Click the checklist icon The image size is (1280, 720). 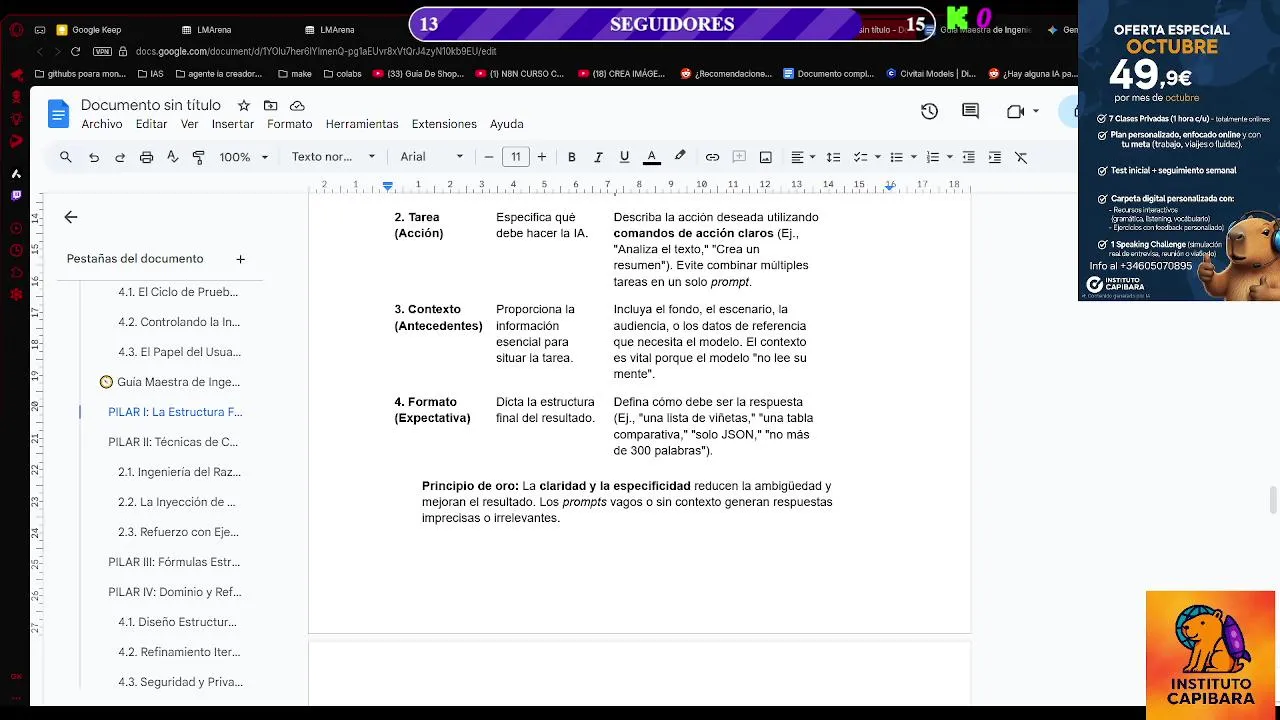pyautogui.click(x=859, y=157)
